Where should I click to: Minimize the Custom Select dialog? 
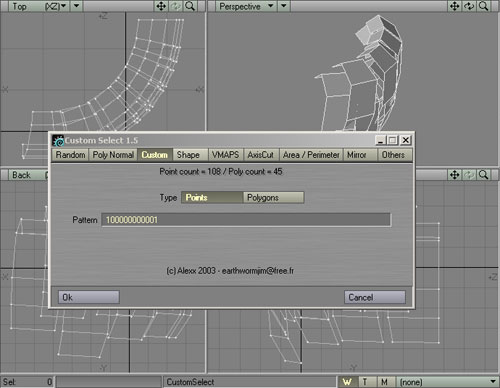(380, 140)
